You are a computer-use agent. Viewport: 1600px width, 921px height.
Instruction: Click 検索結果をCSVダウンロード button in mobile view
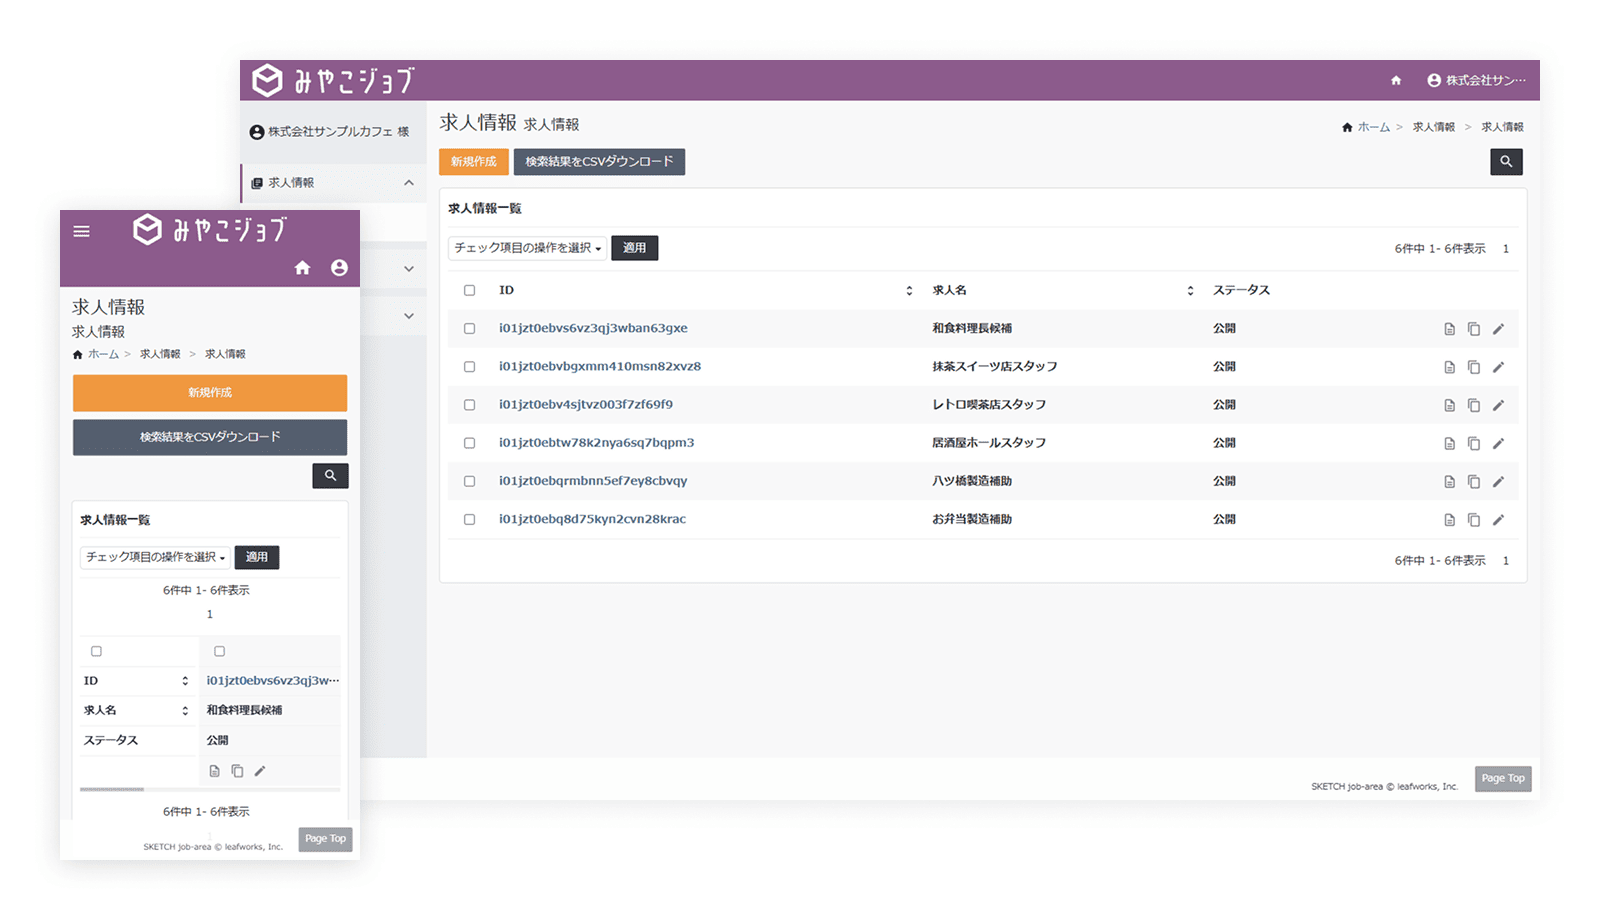210,437
